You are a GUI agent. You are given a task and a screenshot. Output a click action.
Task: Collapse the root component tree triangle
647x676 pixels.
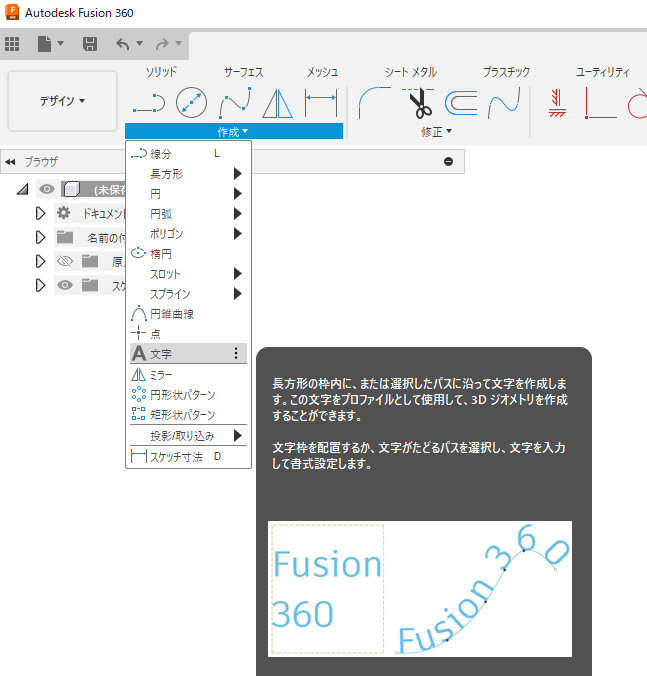(x=23, y=189)
